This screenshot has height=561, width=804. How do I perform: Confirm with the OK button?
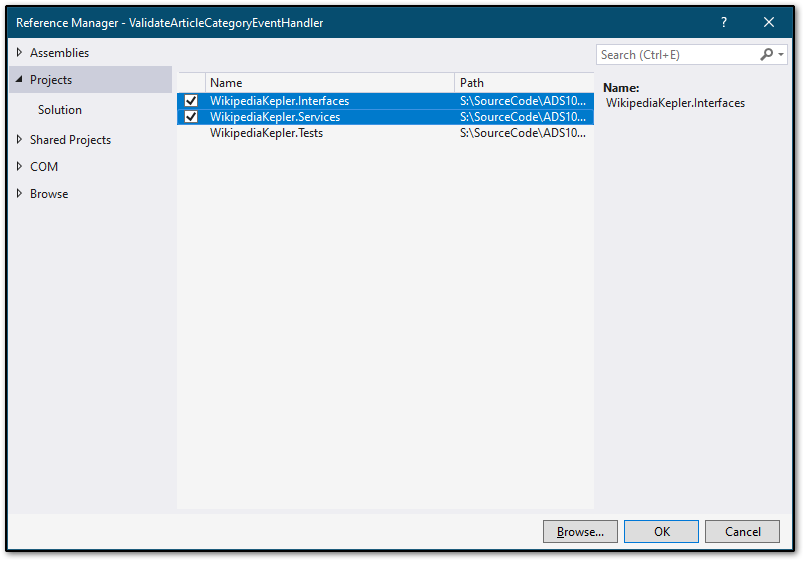661,532
